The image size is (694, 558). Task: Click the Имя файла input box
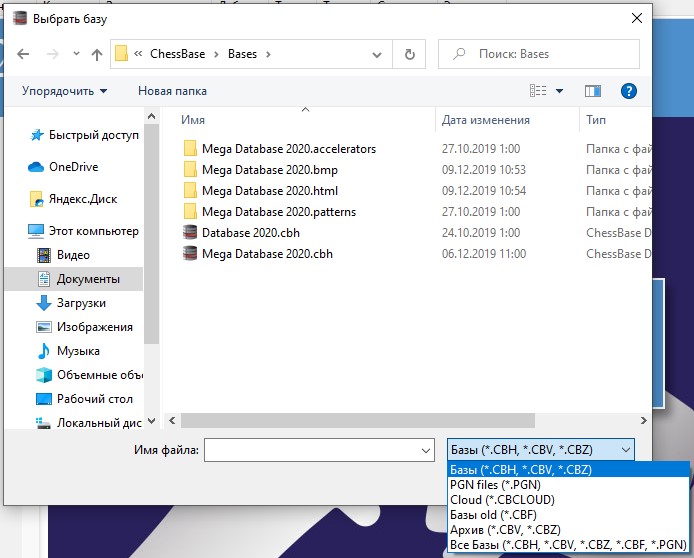click(319, 450)
